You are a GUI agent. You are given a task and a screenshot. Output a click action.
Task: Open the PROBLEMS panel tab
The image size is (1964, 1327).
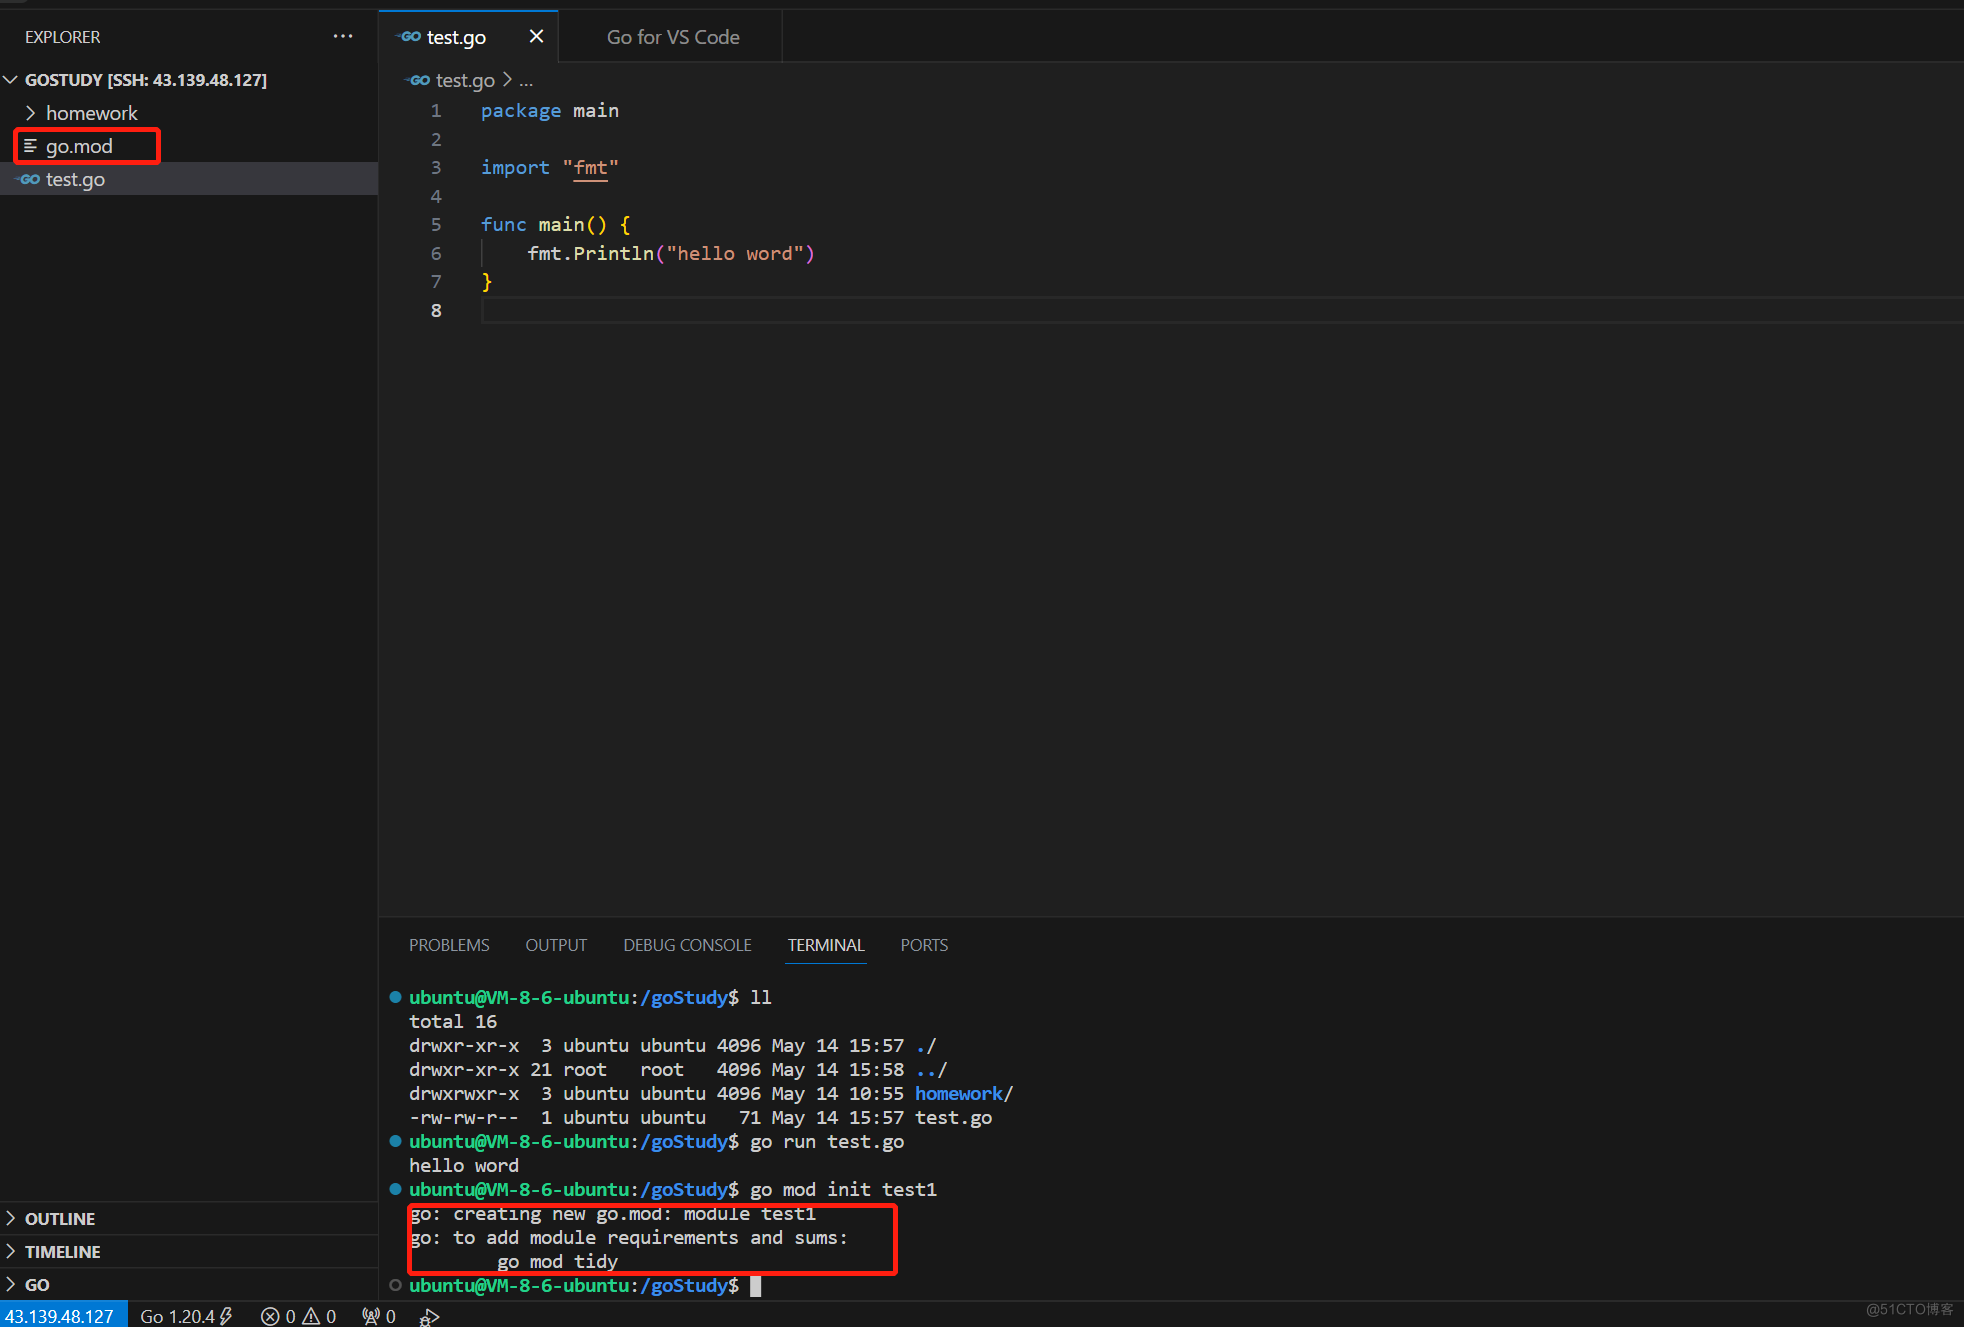(x=449, y=945)
